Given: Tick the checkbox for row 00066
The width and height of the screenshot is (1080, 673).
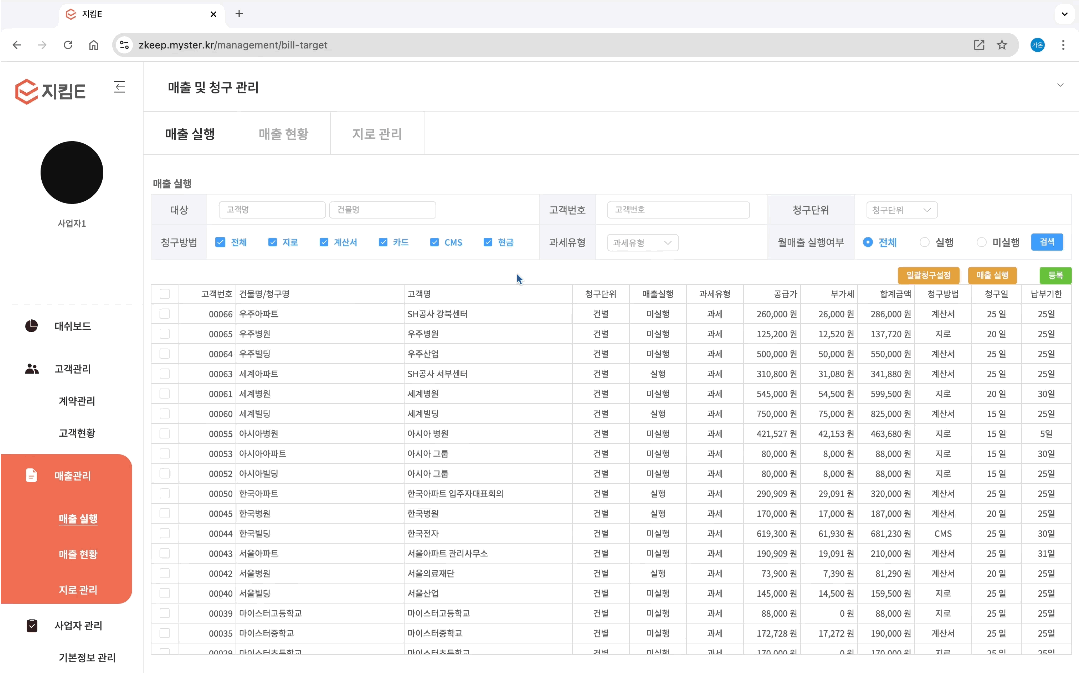Looking at the screenshot, I should tap(164, 314).
